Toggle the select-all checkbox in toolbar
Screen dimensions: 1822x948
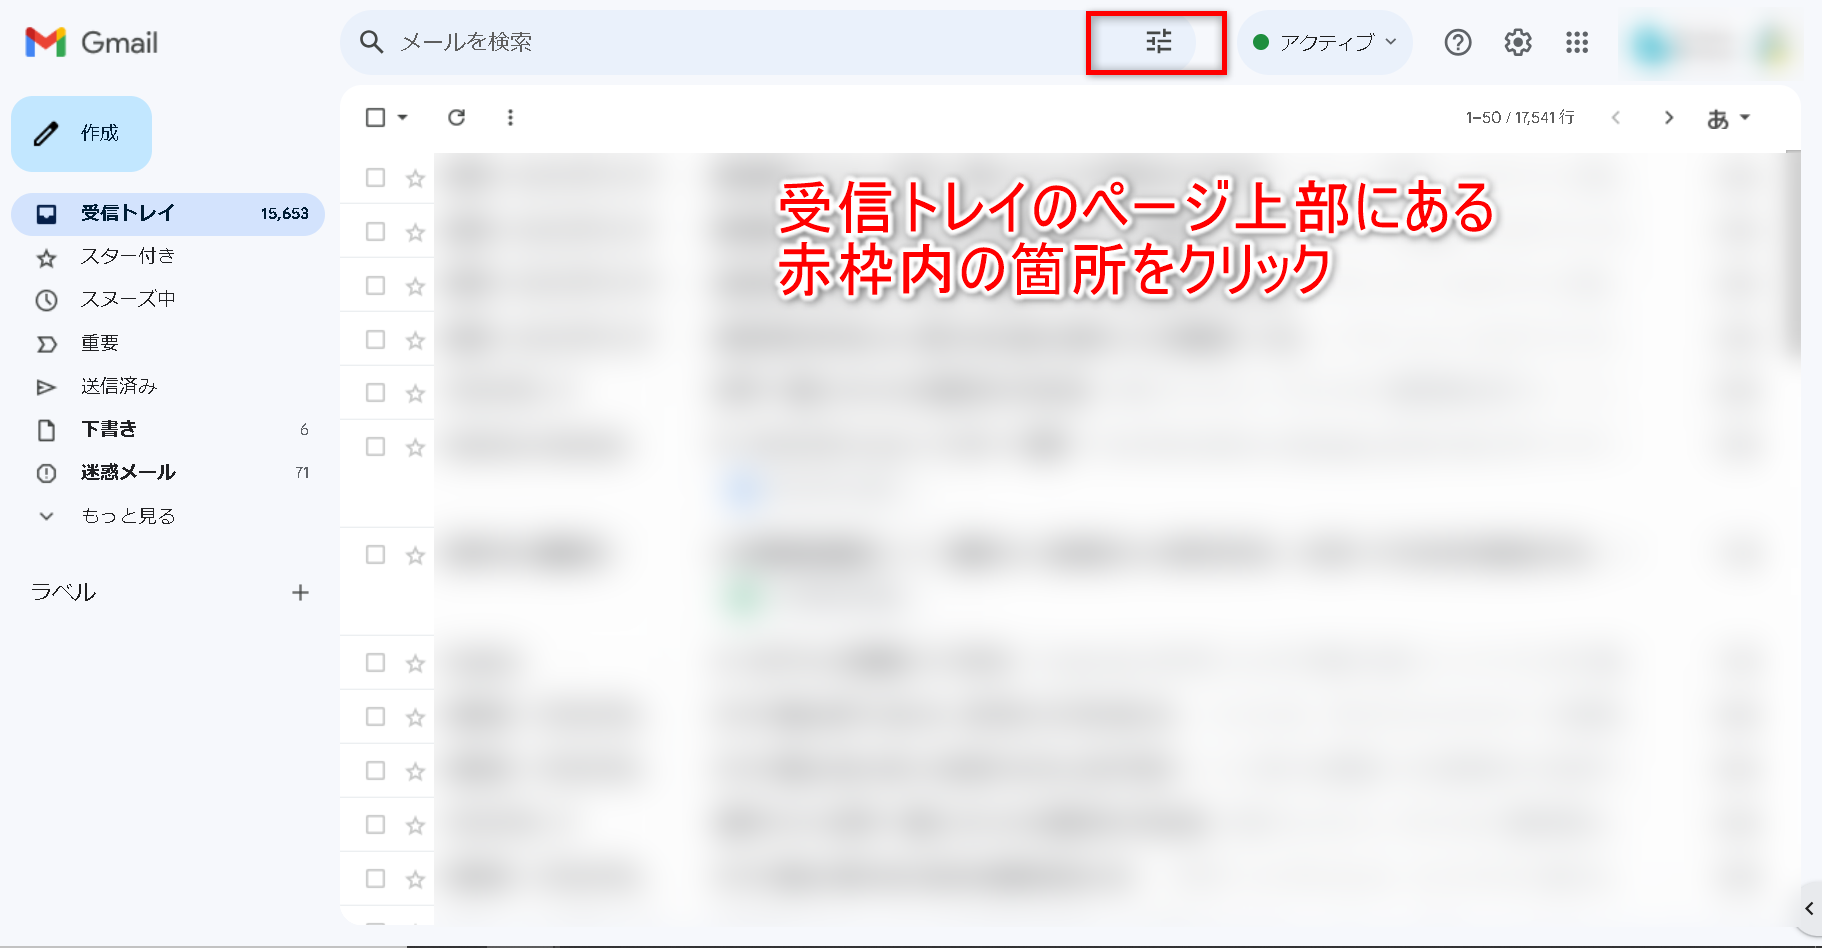click(376, 118)
